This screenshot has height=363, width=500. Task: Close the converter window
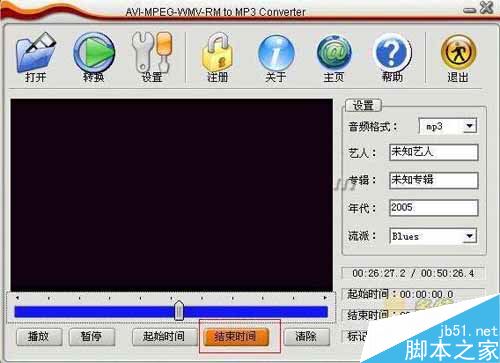(x=487, y=7)
